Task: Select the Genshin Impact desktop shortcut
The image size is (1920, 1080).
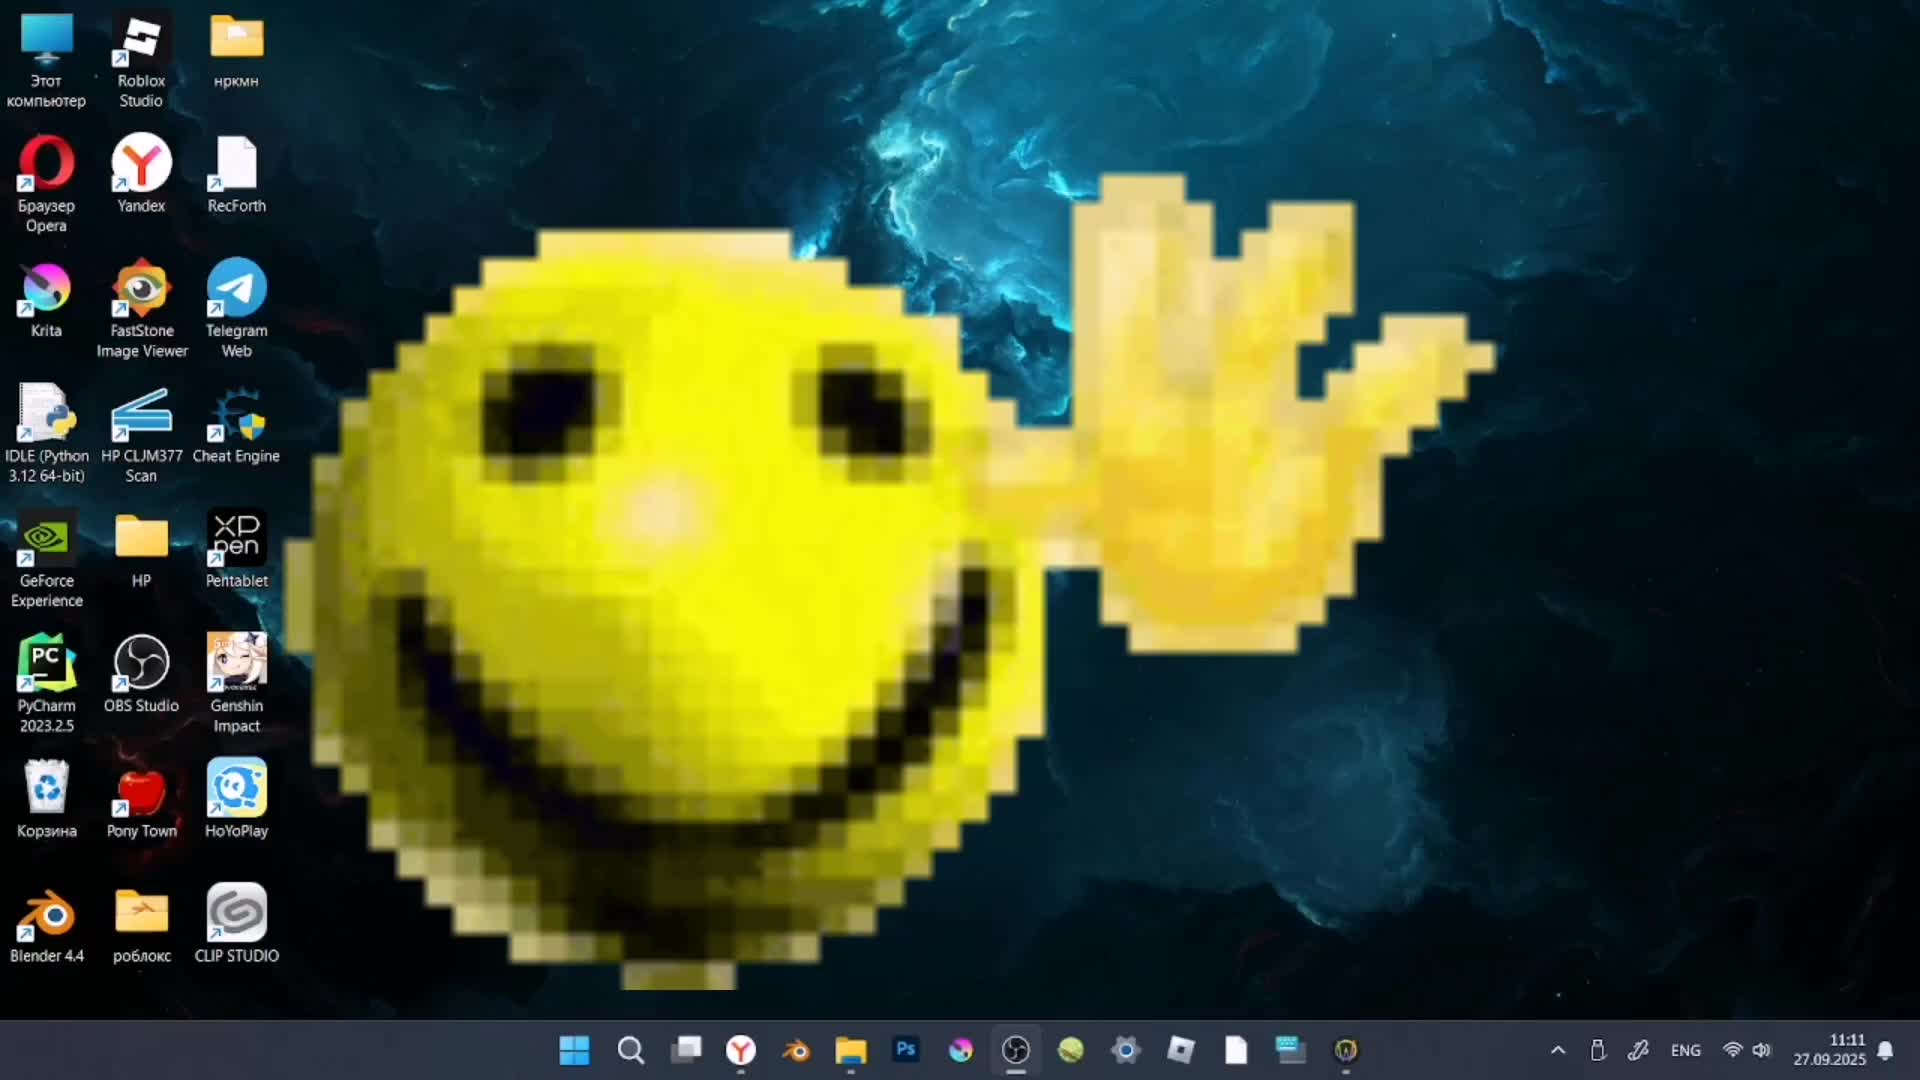Action: pyautogui.click(x=236, y=685)
